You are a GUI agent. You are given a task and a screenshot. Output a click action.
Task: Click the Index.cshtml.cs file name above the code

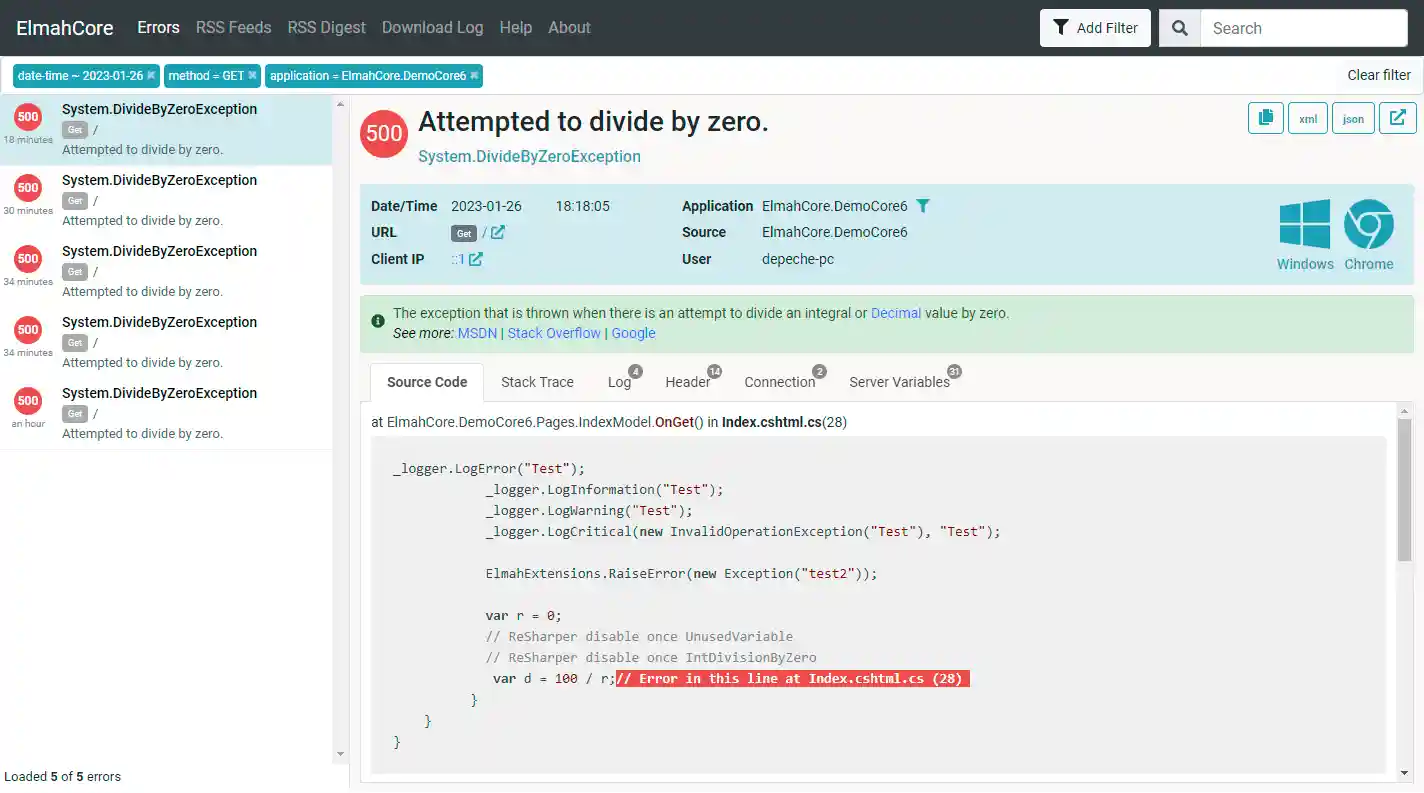[771, 422]
